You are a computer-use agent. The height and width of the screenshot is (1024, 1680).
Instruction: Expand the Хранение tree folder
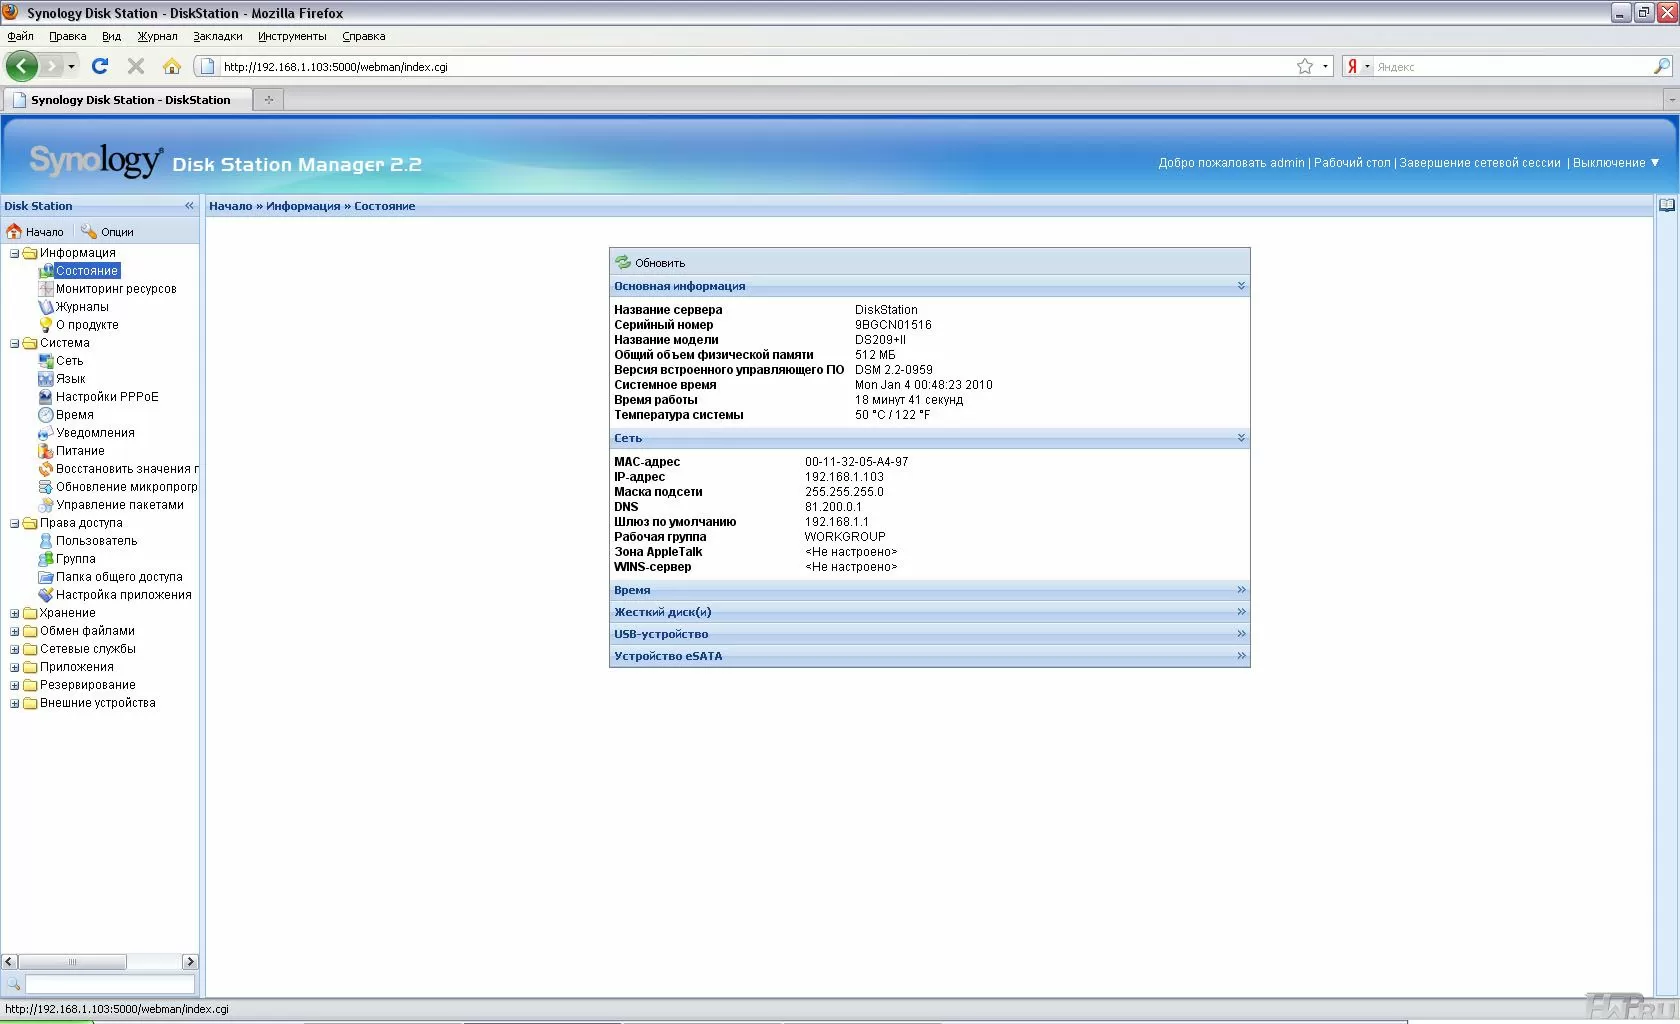point(15,613)
